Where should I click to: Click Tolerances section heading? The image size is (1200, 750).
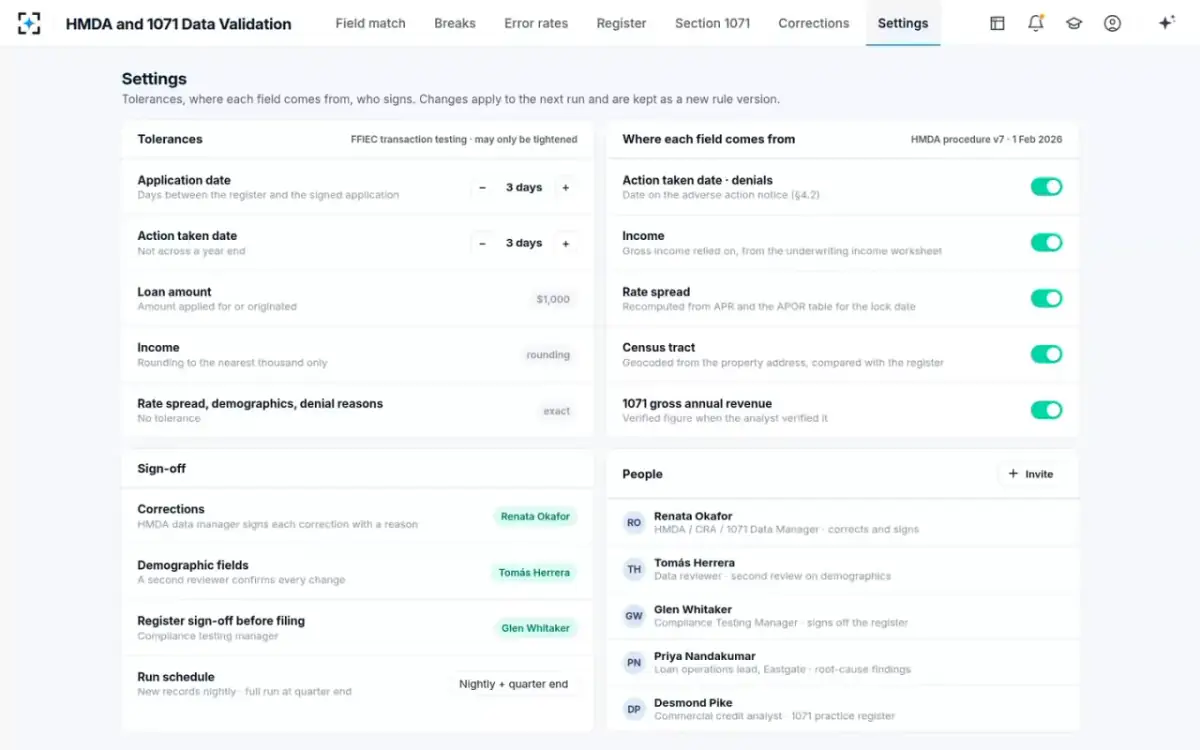[170, 139]
